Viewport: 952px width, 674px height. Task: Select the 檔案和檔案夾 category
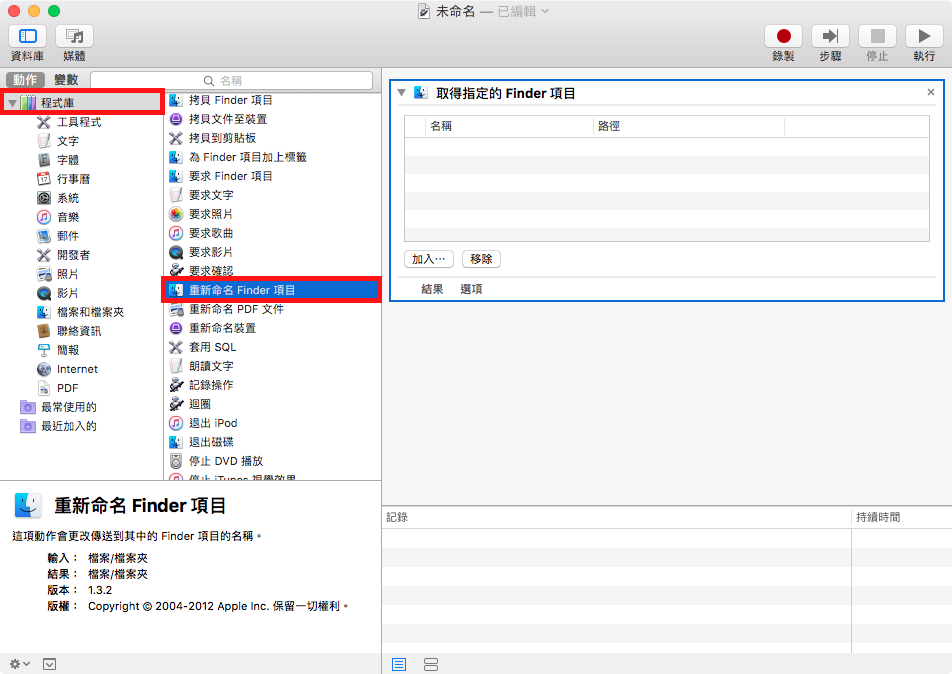pyautogui.click(x=90, y=312)
